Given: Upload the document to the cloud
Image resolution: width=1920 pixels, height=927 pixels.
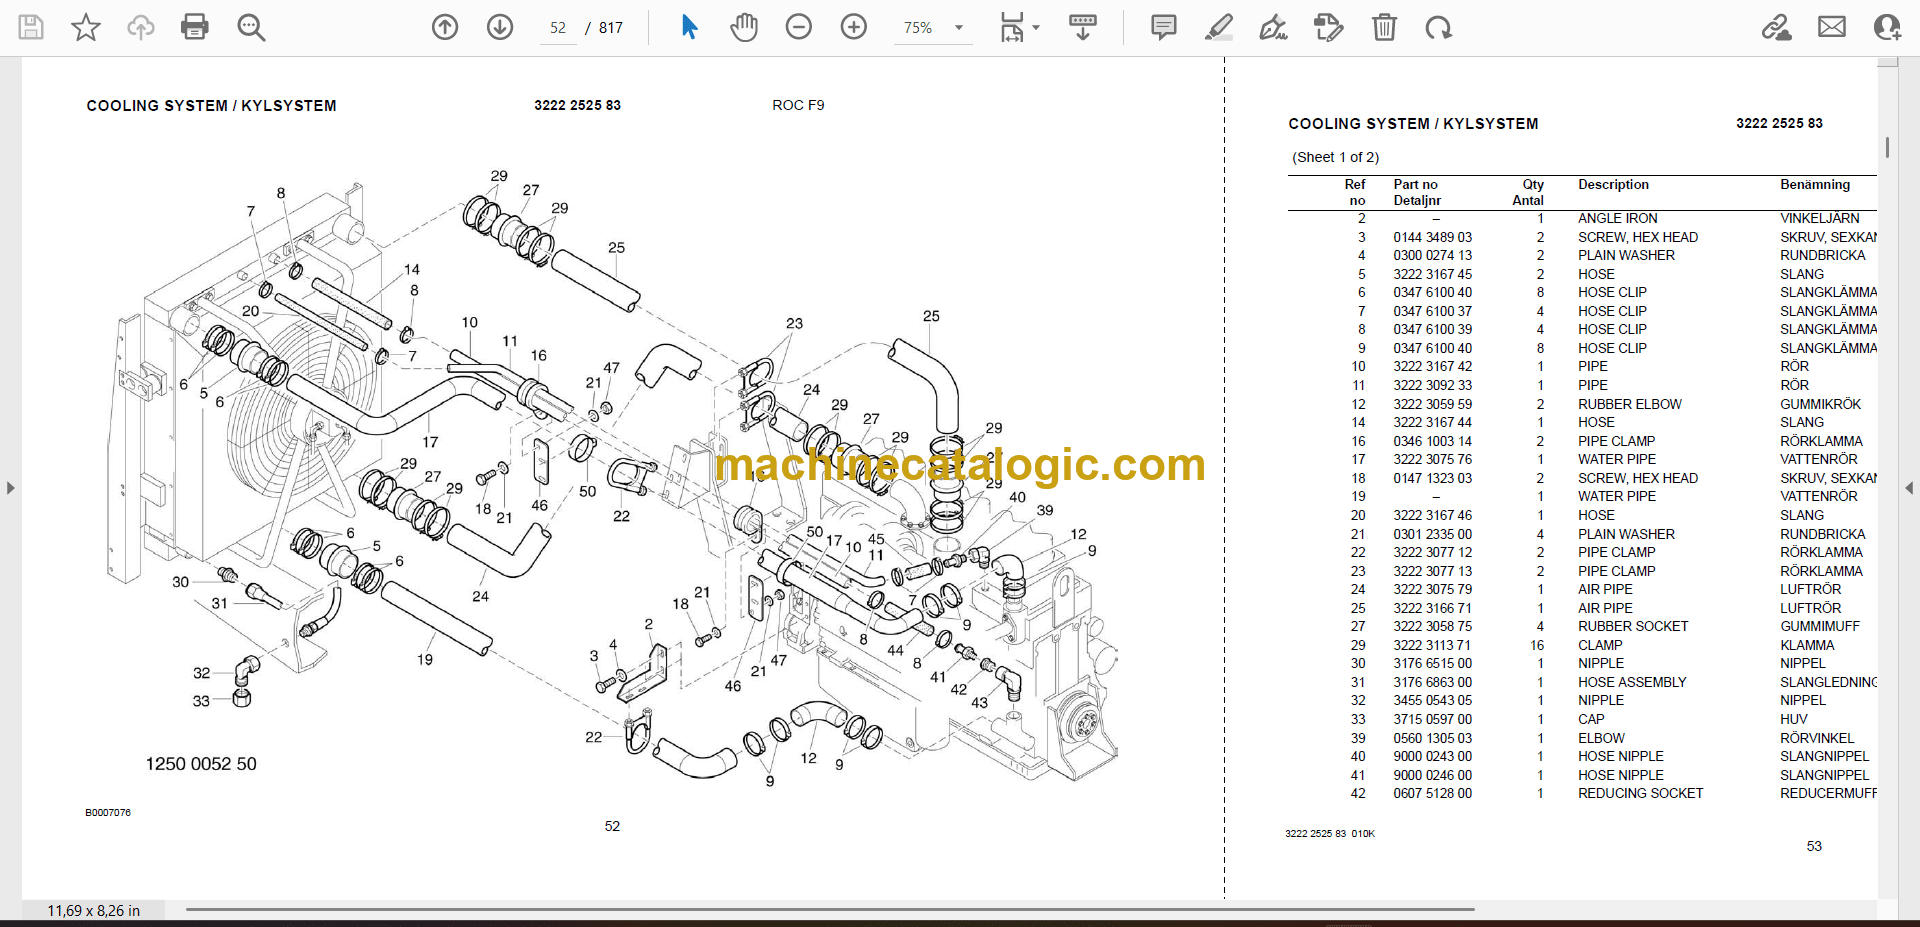Looking at the screenshot, I should coord(141,27).
